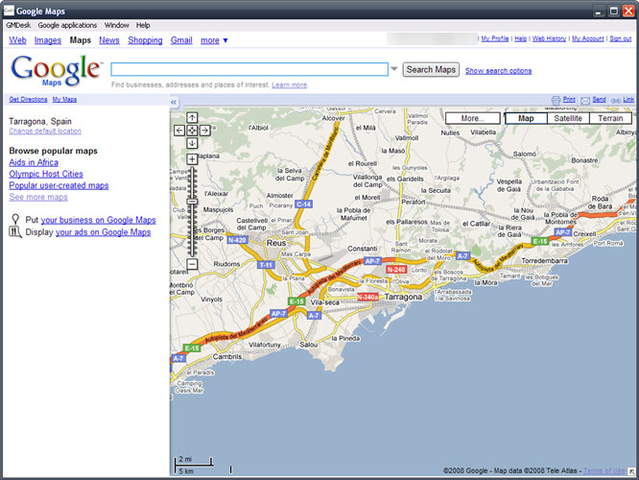Open My Maps
The width and height of the screenshot is (639, 480).
(x=64, y=99)
